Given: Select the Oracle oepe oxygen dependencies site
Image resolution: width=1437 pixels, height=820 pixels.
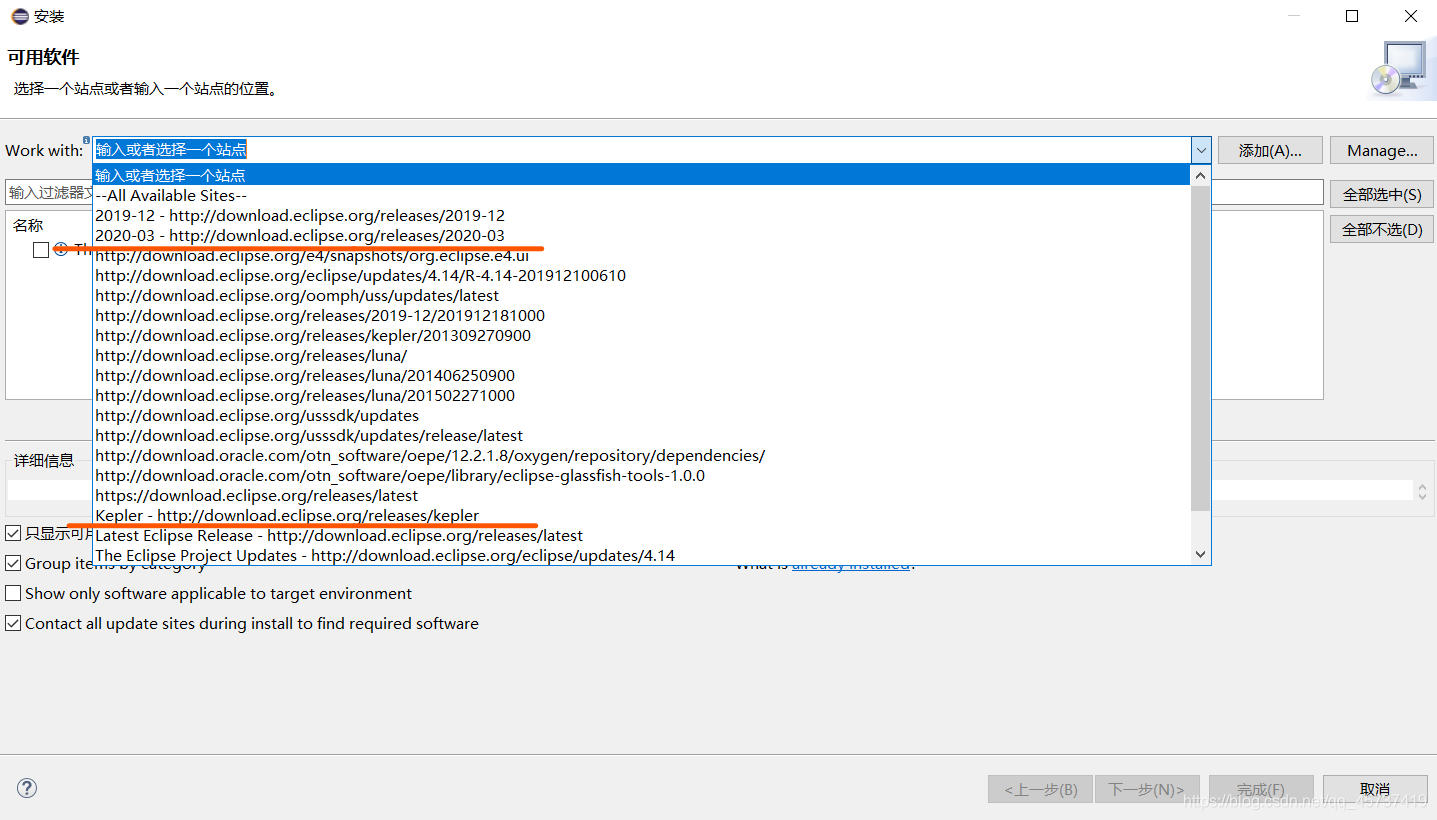Looking at the screenshot, I should coord(642,455).
